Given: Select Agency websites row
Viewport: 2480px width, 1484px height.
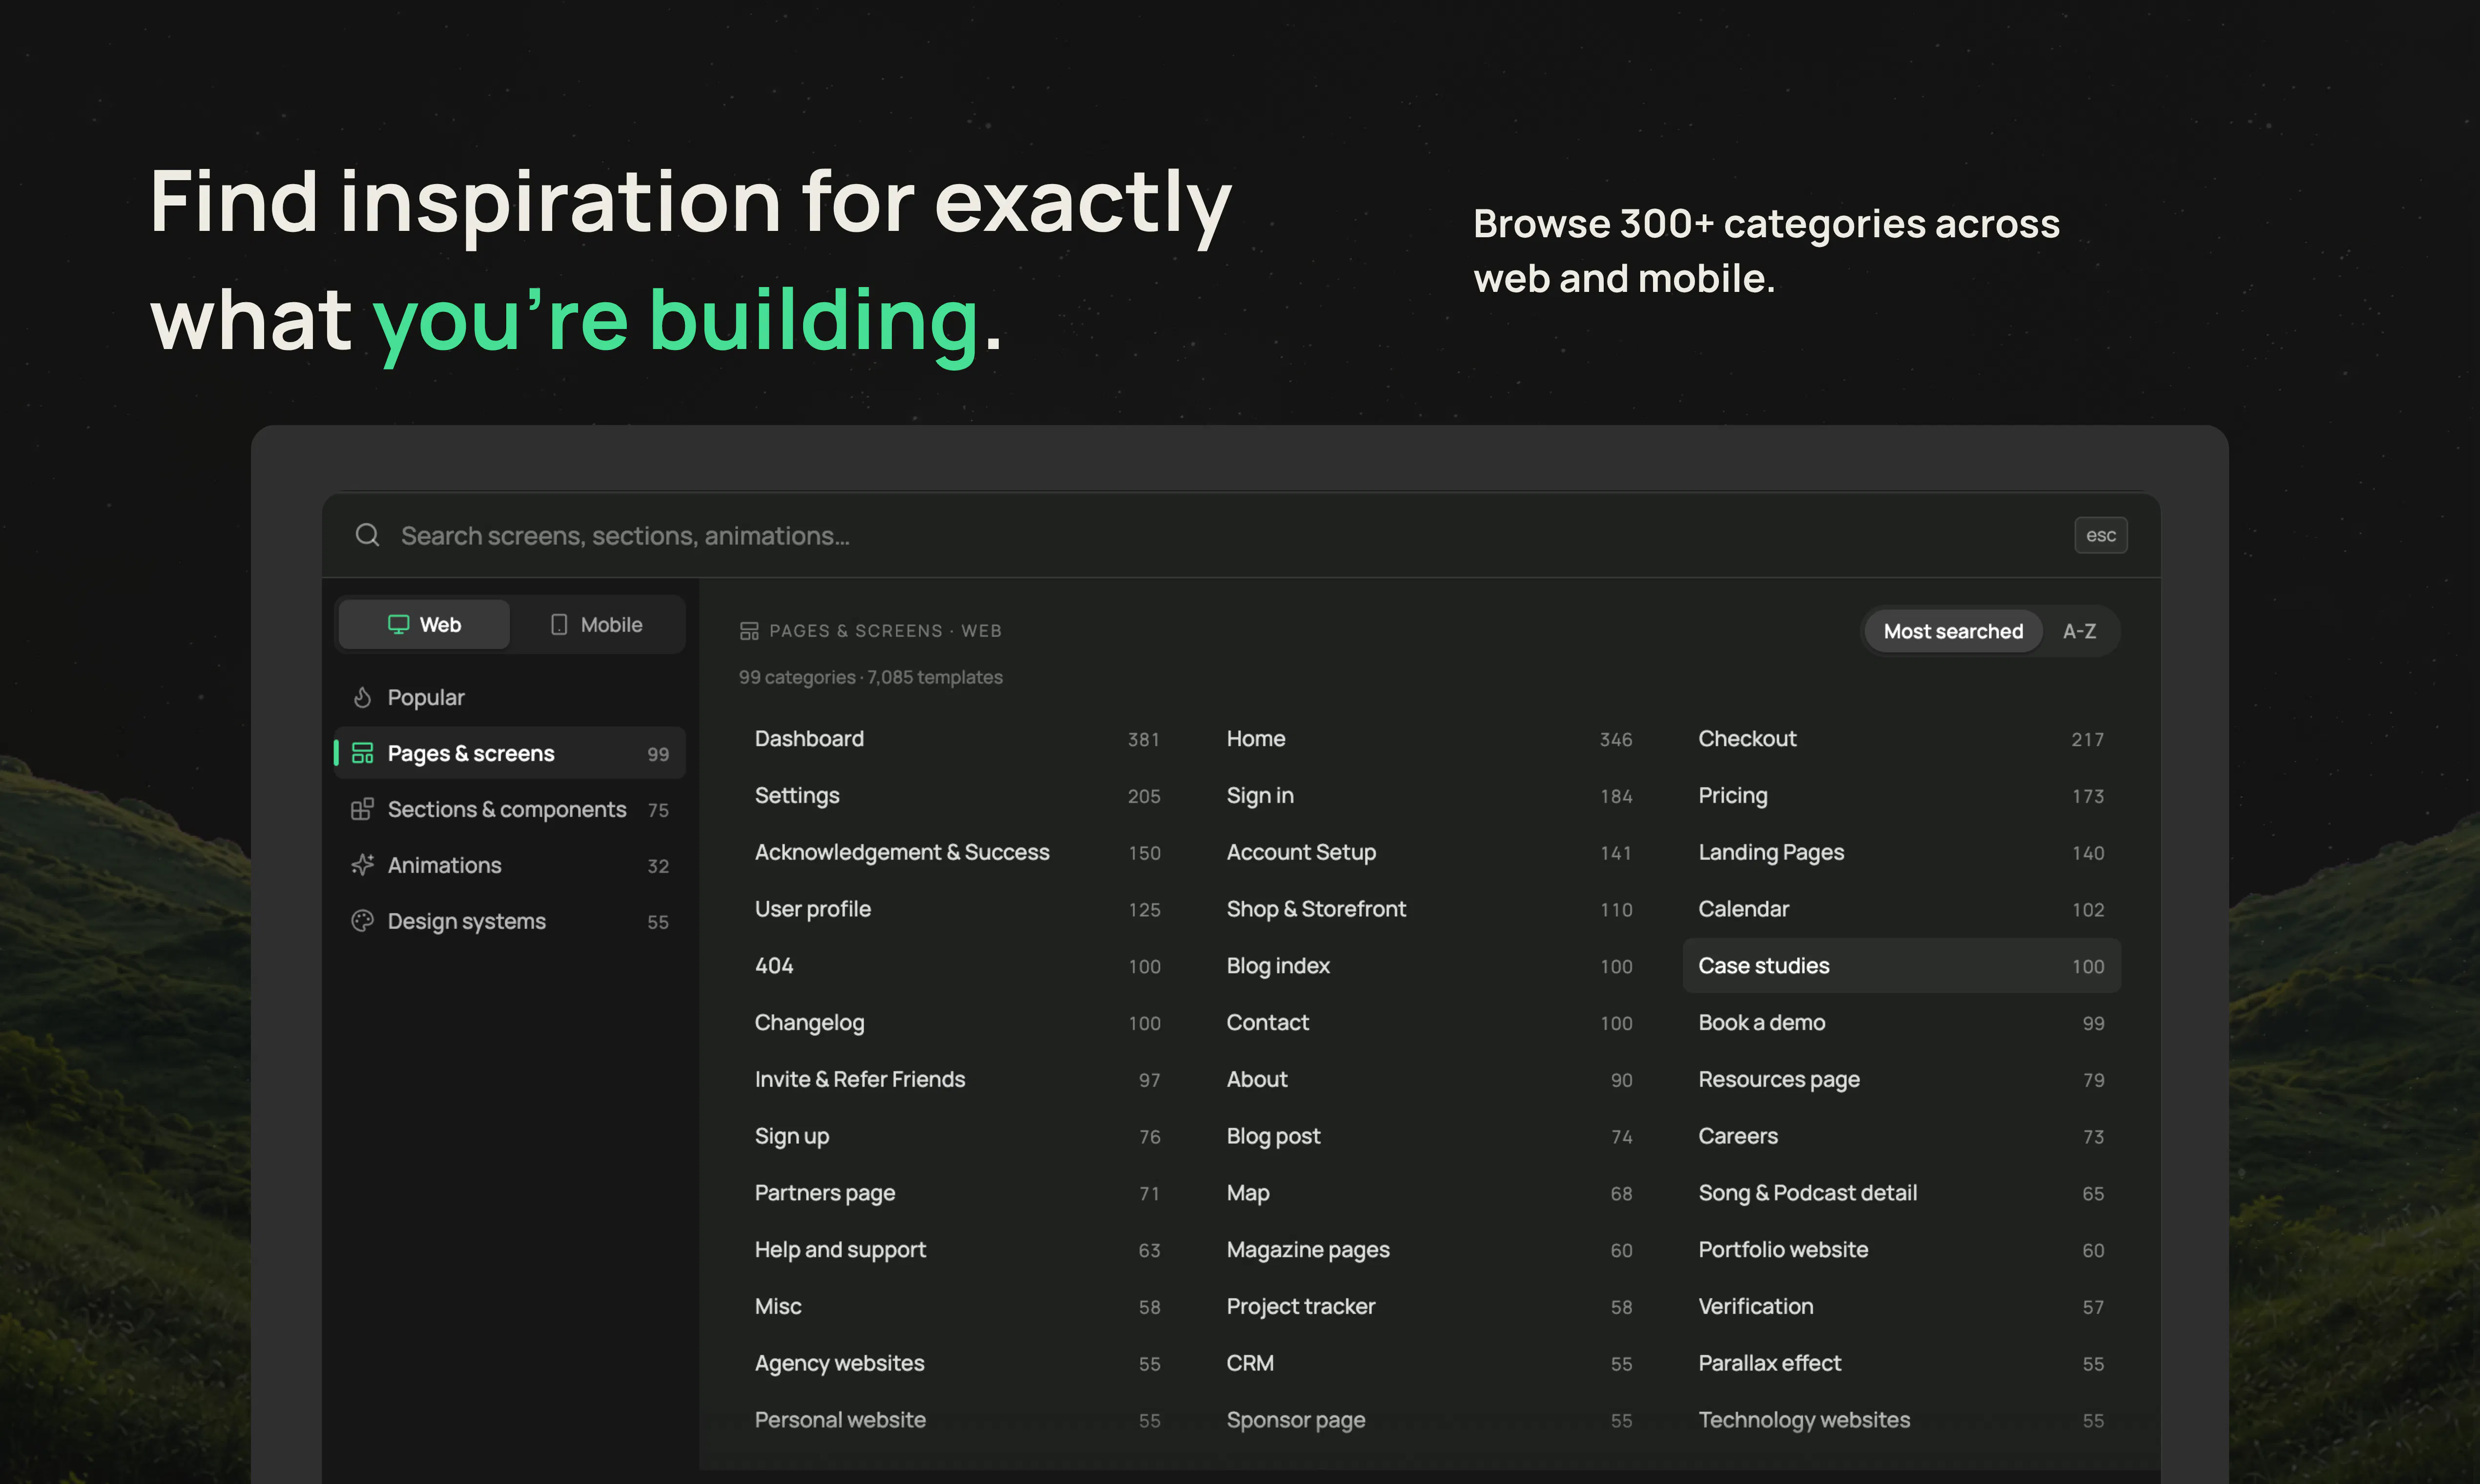Looking at the screenshot, I should coord(958,1363).
